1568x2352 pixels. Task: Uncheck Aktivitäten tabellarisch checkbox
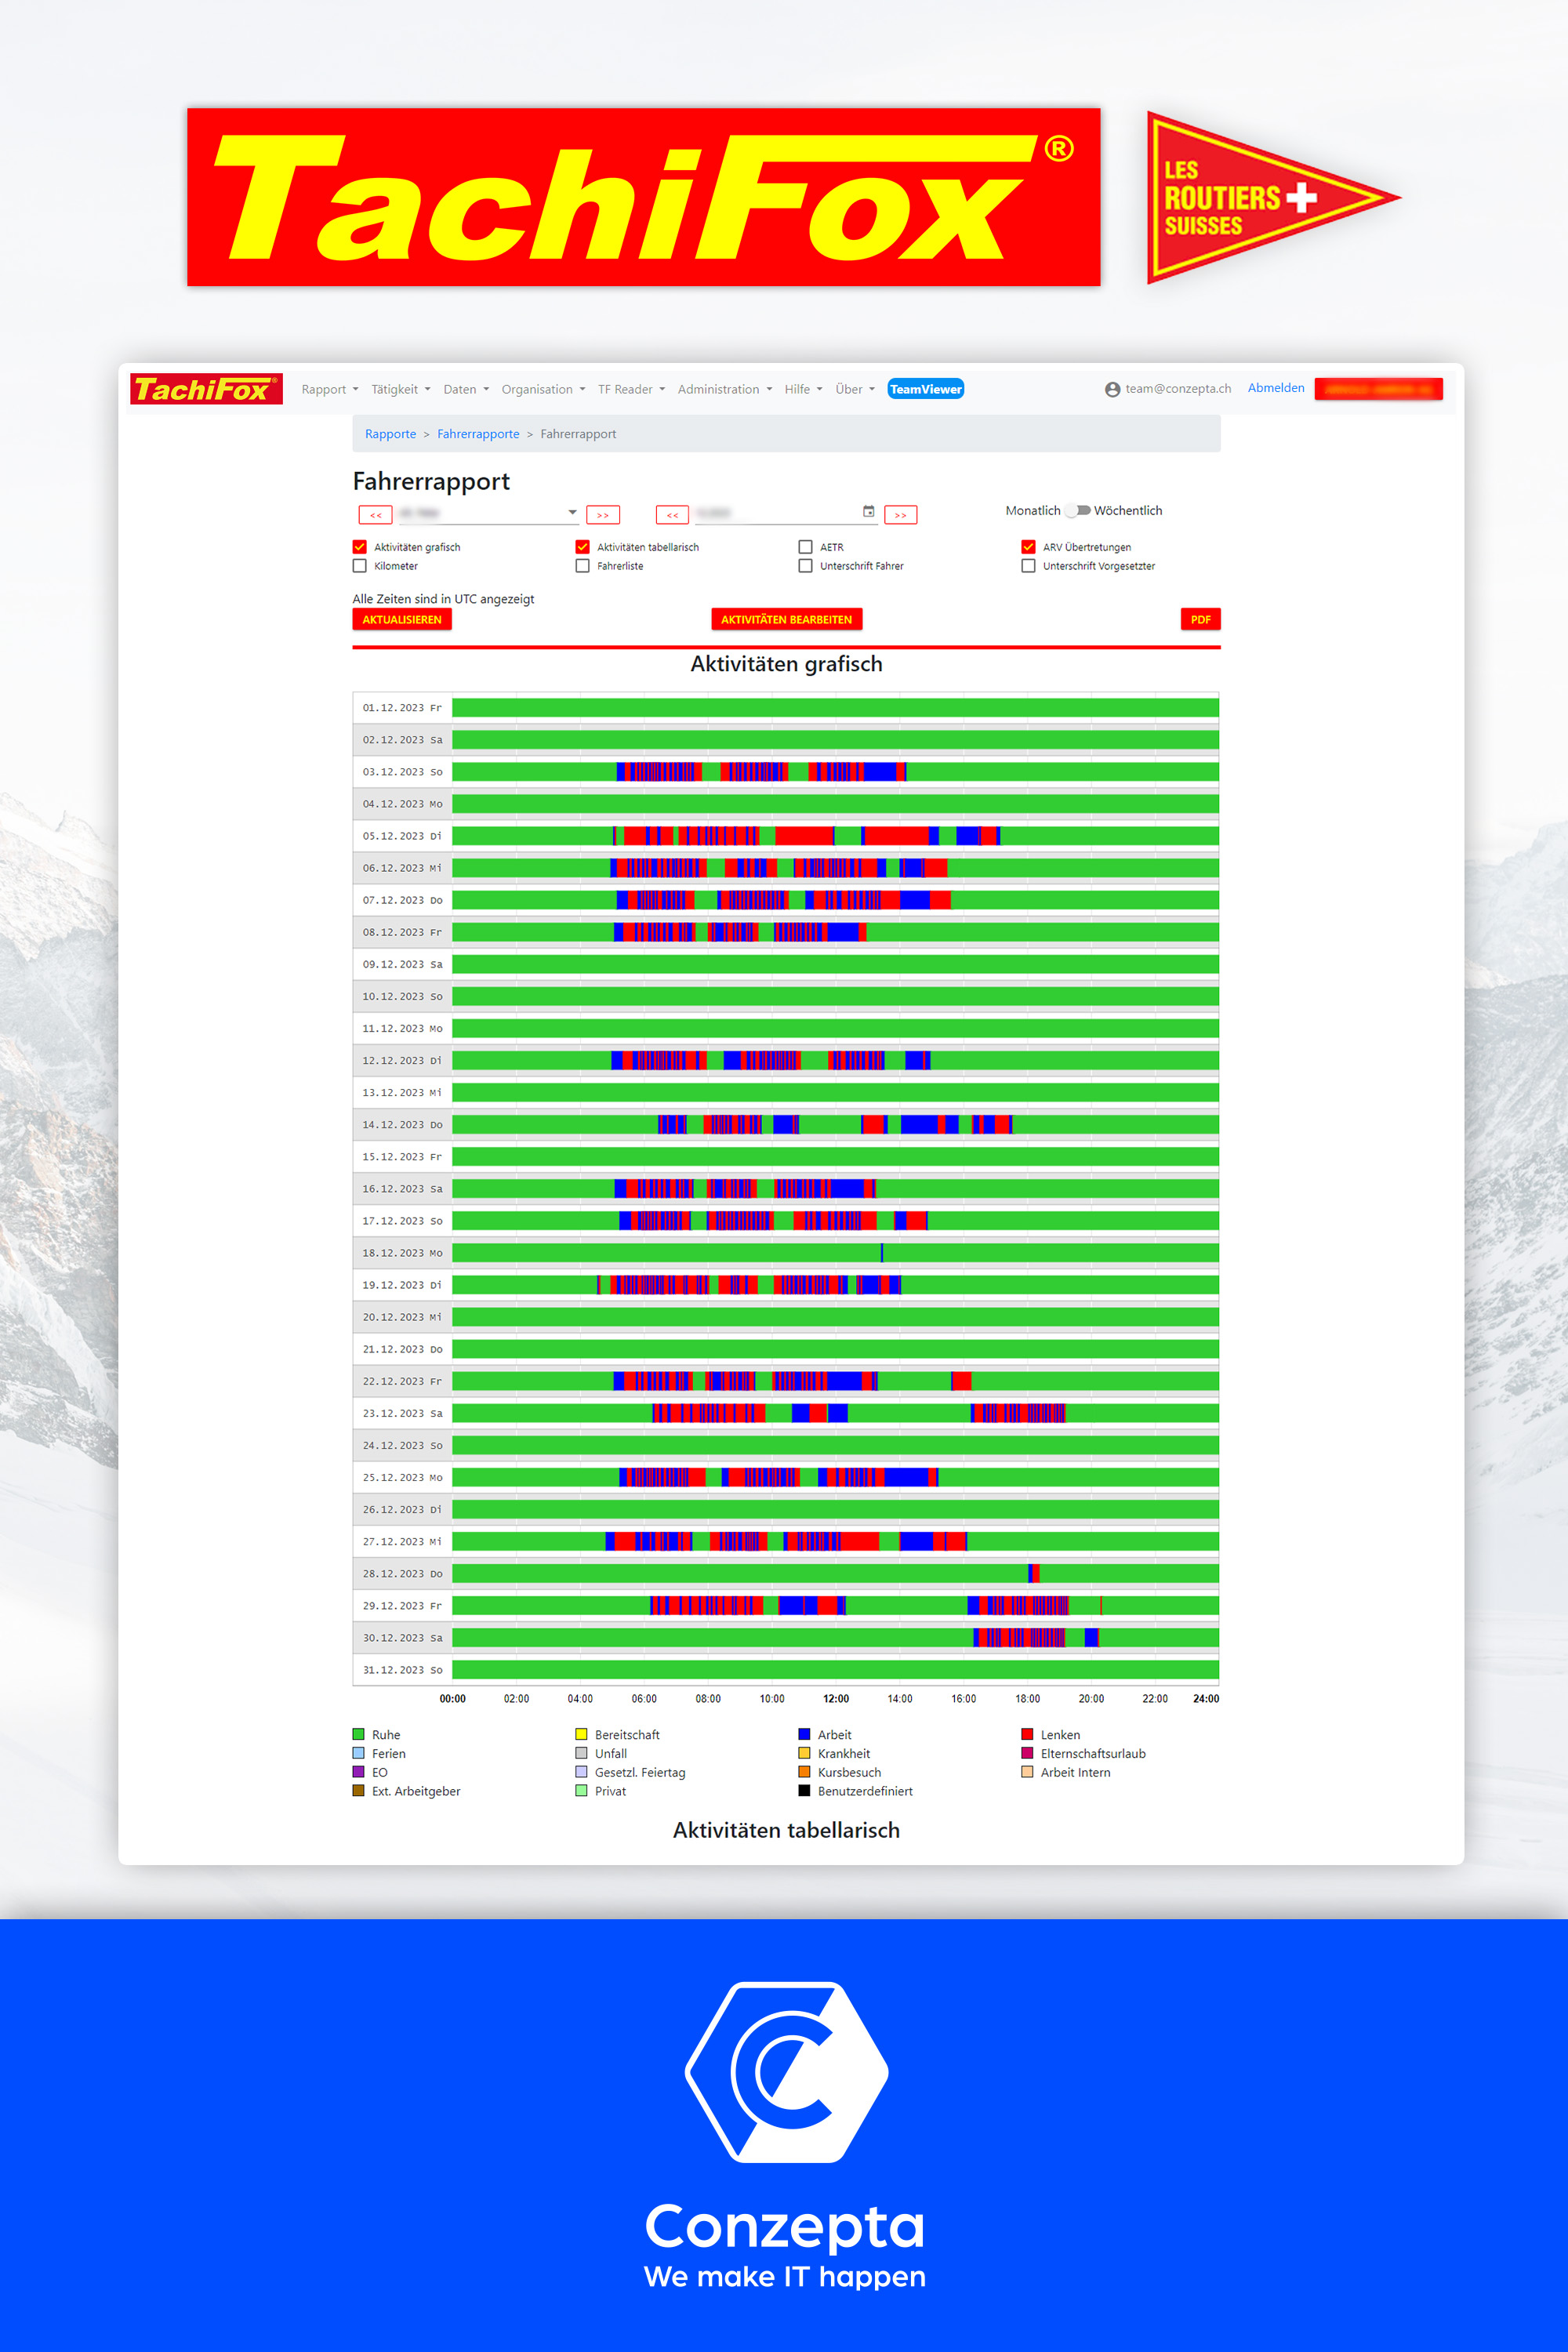coord(582,547)
